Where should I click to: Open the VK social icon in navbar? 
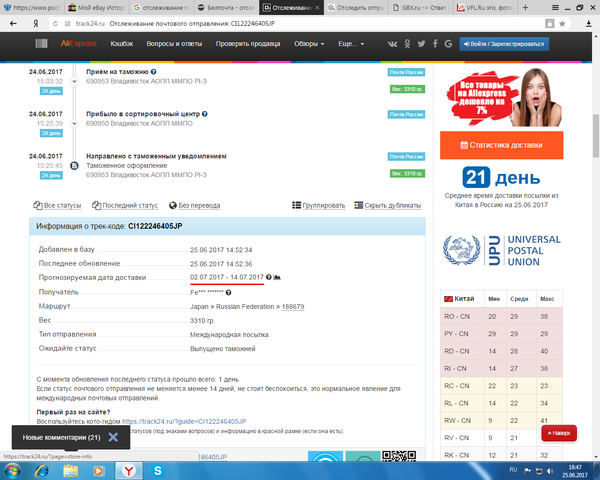tap(392, 44)
